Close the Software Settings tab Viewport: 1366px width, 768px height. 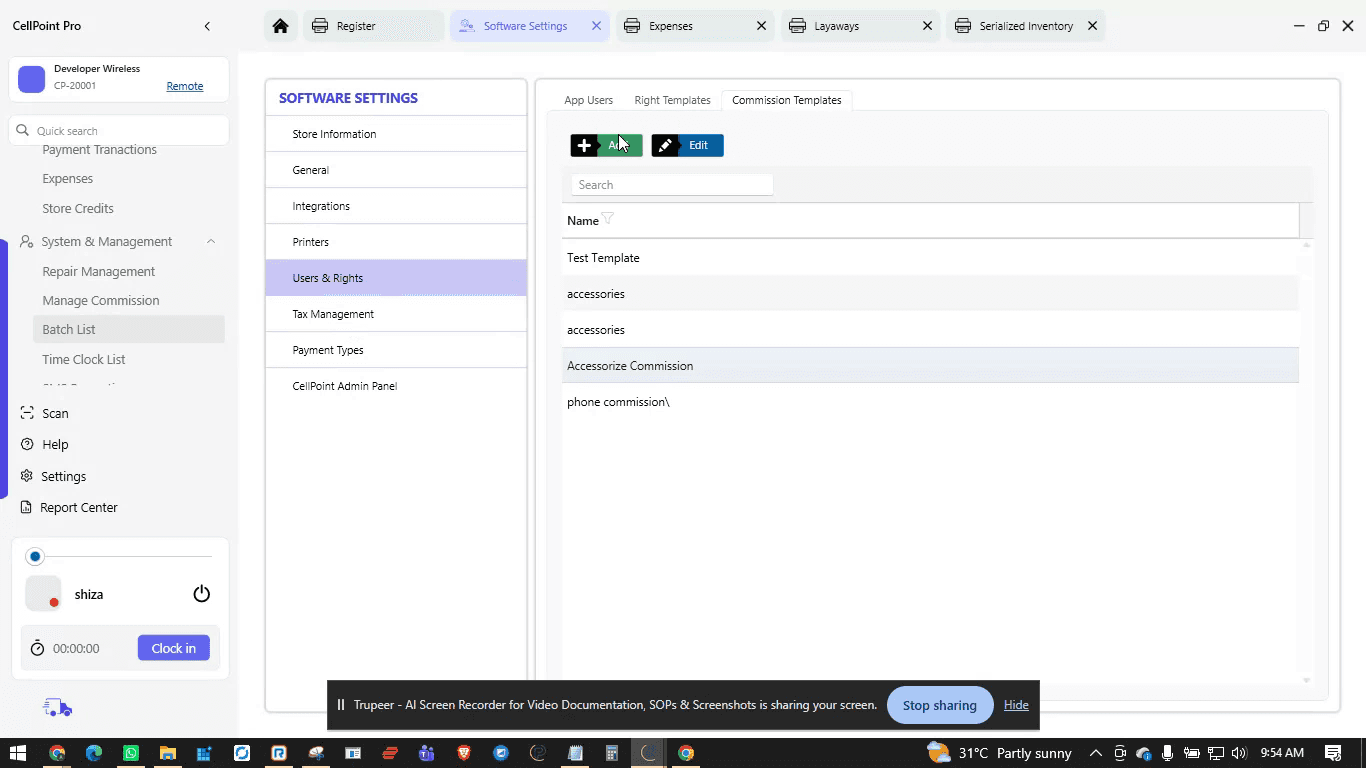596,26
